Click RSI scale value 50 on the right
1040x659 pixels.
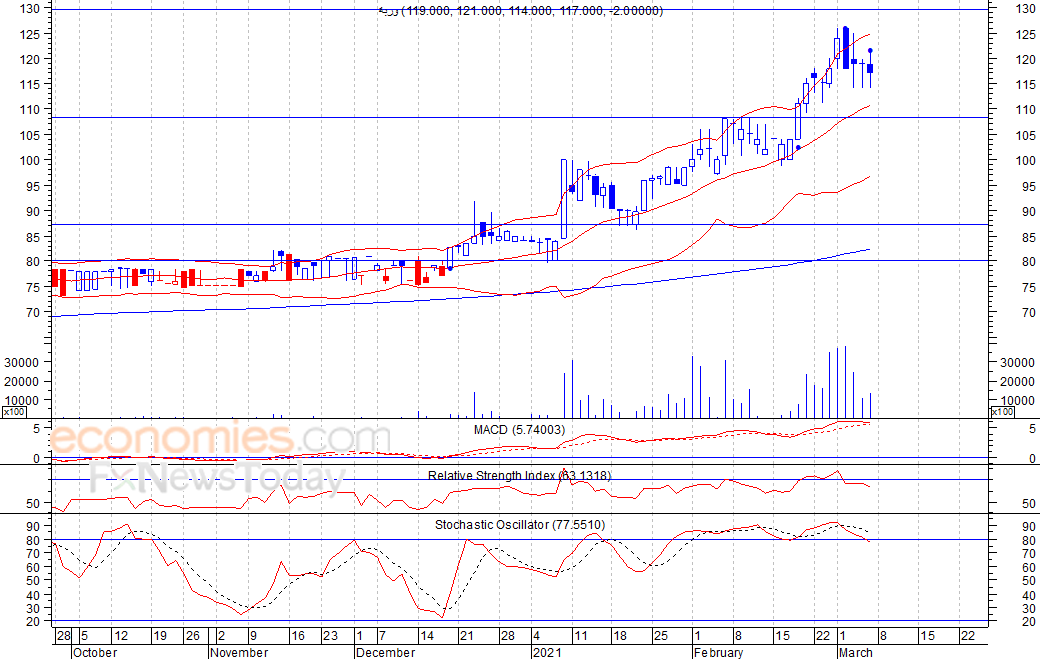click(1029, 503)
